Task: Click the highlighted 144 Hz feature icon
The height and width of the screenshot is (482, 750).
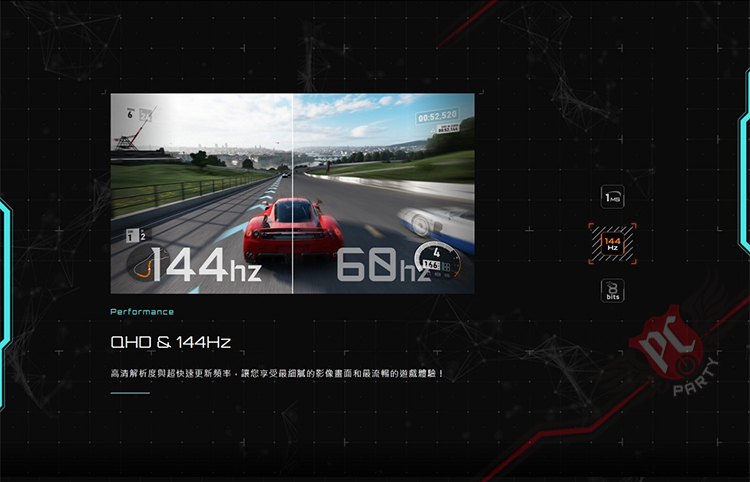Action: (x=612, y=244)
